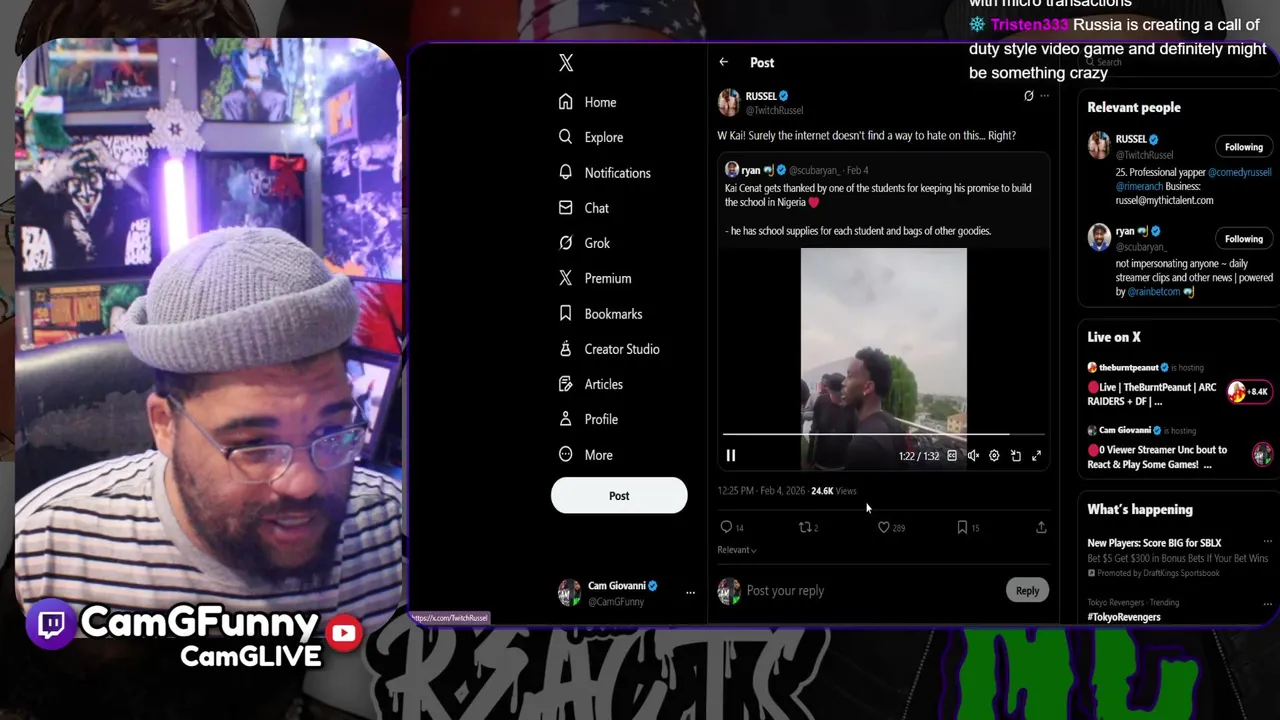Go back using the arrow beside Post
The image size is (1280, 720).
pos(723,62)
